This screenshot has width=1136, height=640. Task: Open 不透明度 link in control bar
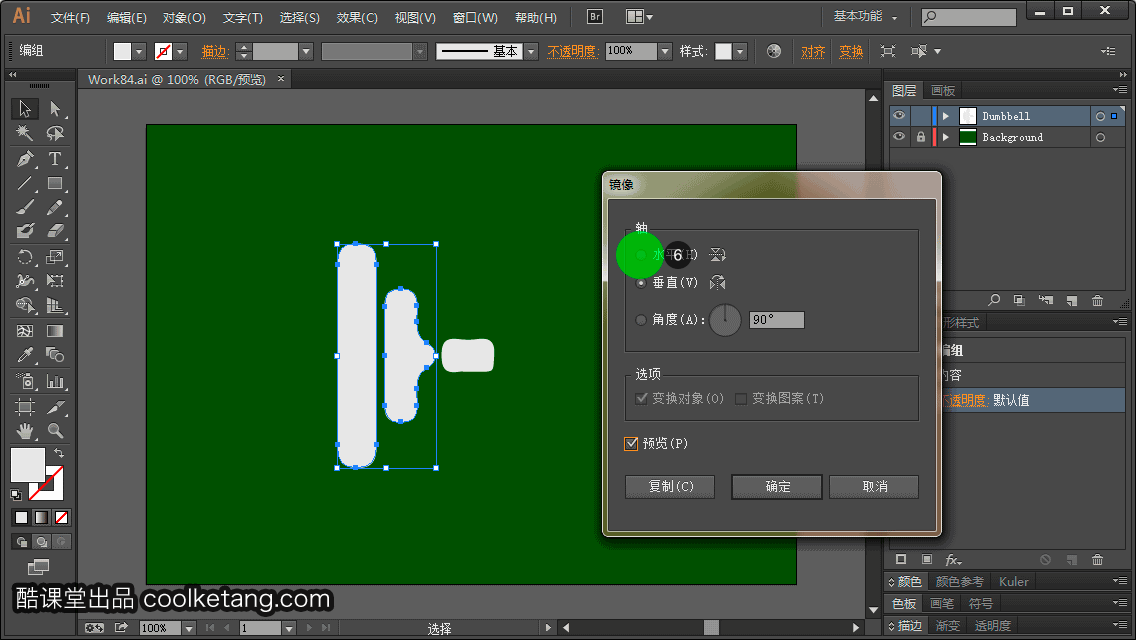(572, 51)
